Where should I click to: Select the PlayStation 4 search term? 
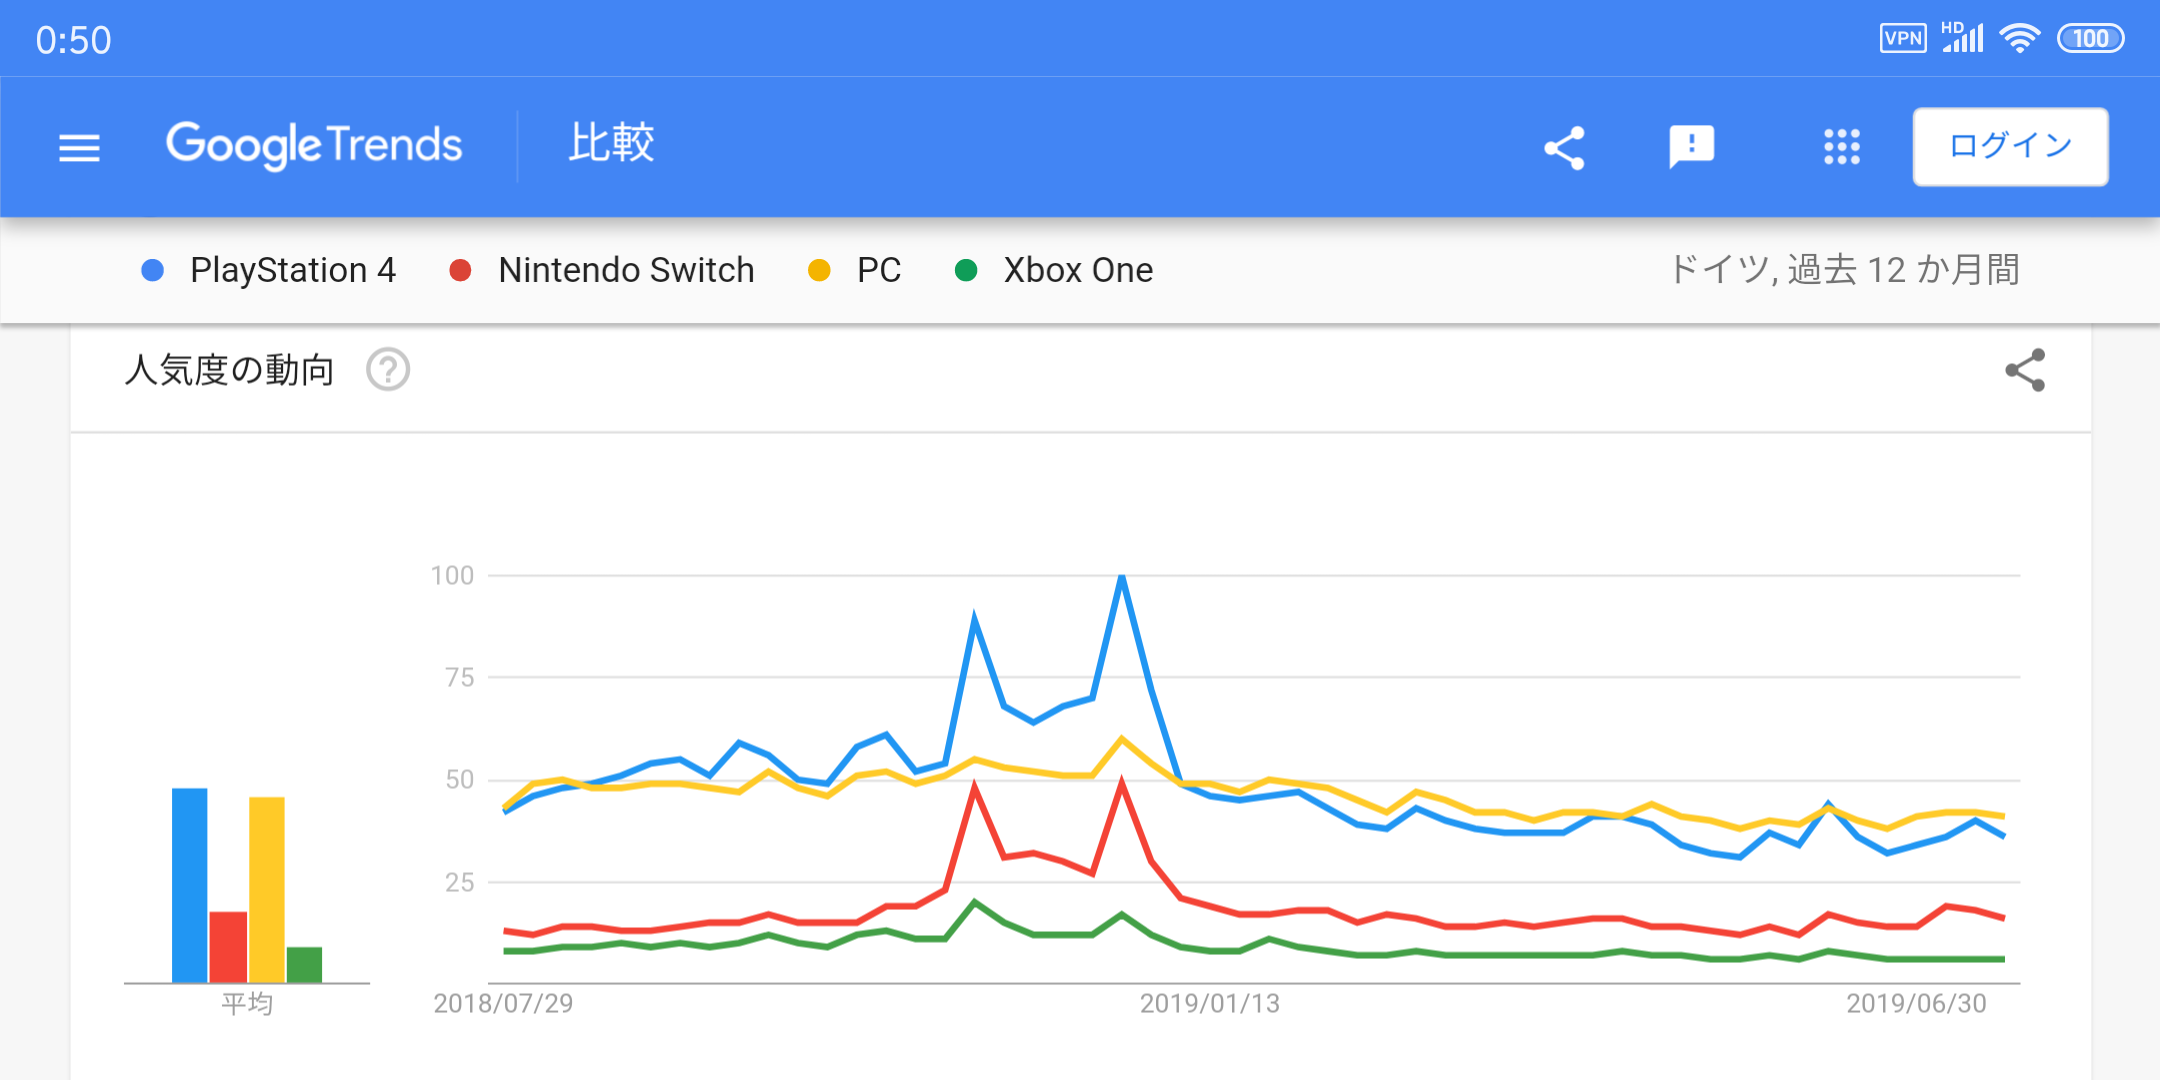click(x=292, y=270)
